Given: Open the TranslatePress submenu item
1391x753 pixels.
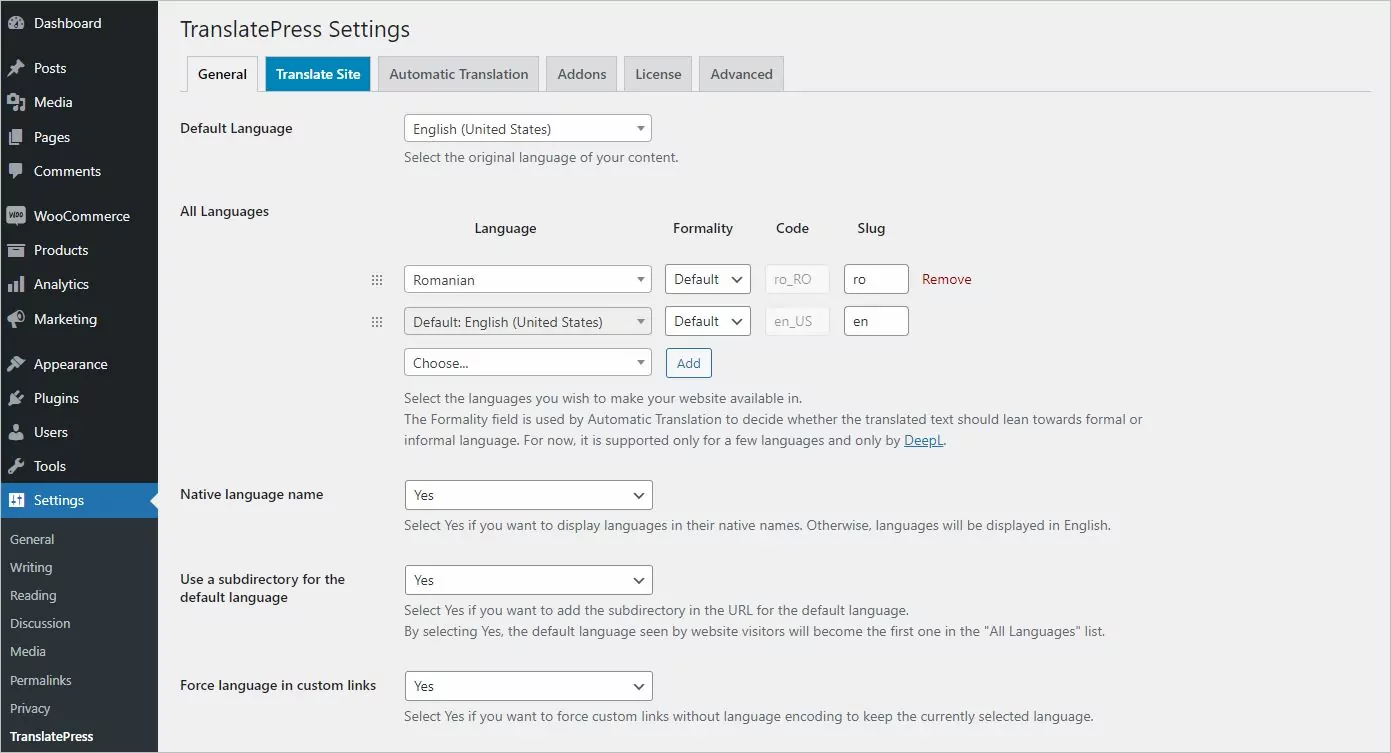Looking at the screenshot, I should coord(52,736).
